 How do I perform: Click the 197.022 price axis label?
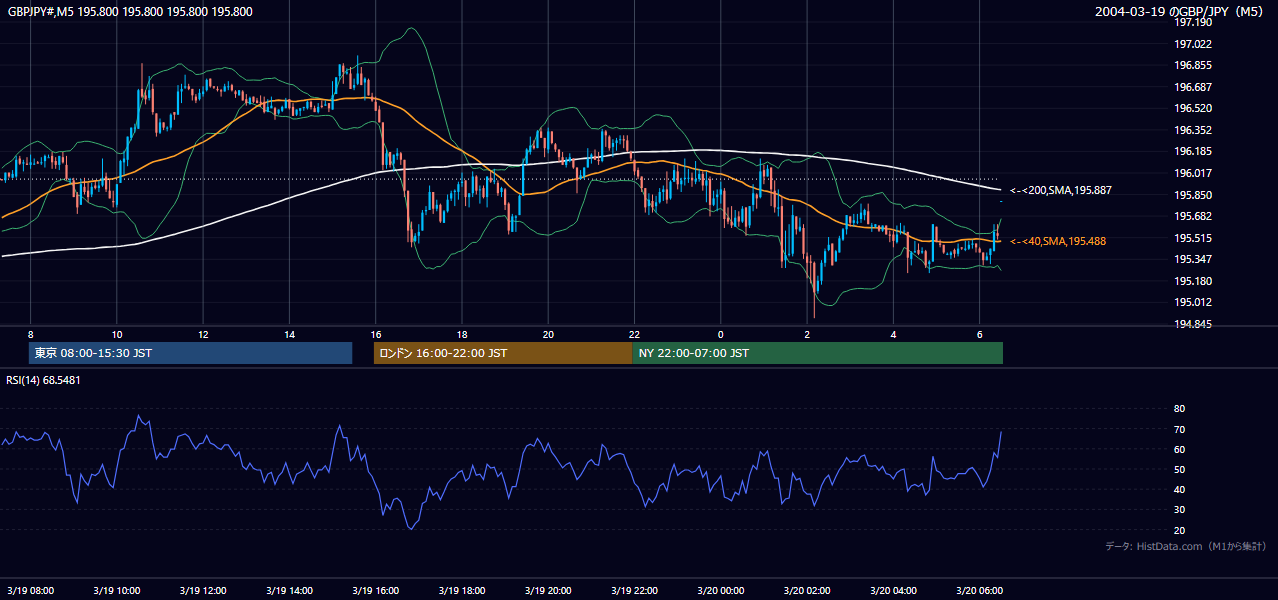pyautogui.click(x=1192, y=44)
